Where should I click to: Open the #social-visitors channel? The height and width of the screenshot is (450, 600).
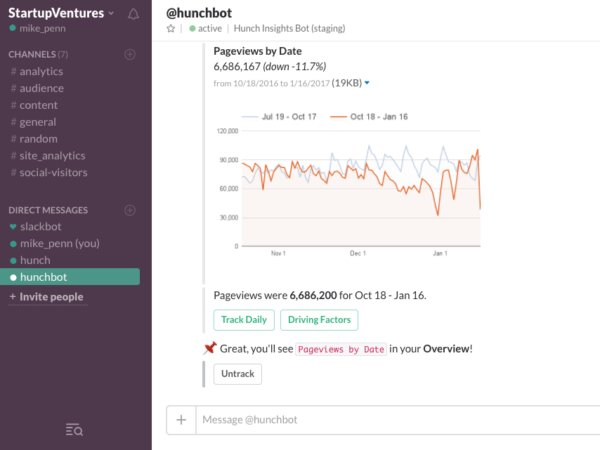pos(54,172)
